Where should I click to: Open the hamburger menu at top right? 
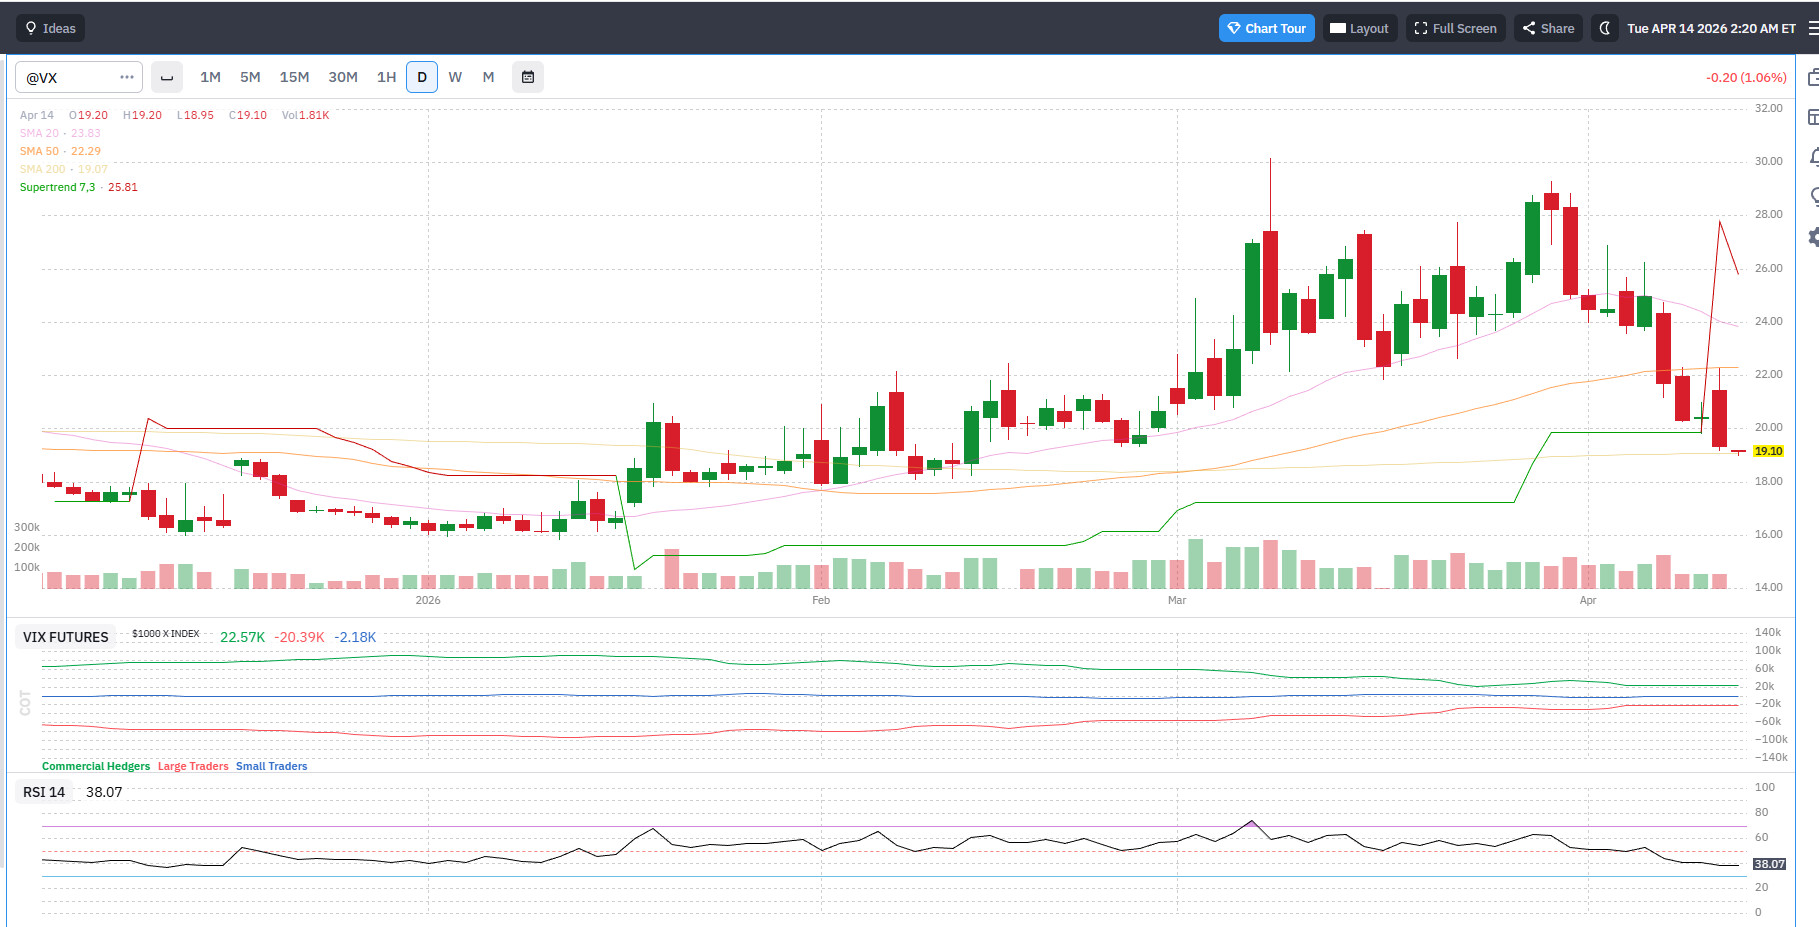coord(1812,28)
